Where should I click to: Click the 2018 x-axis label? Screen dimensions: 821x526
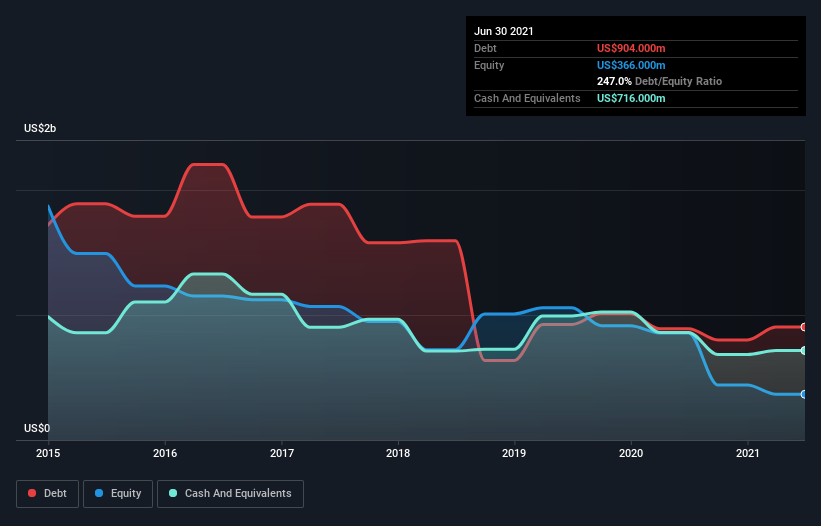pos(398,453)
